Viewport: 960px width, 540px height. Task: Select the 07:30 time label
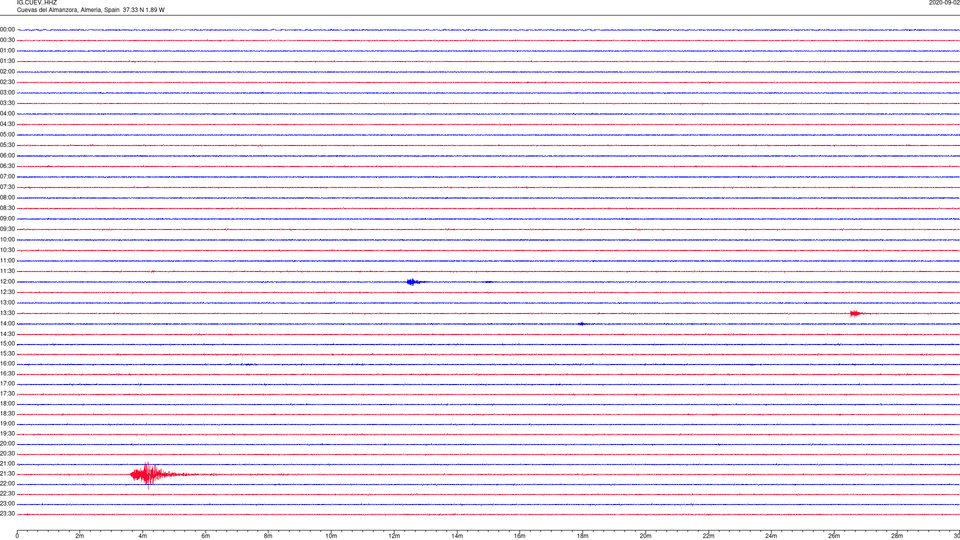tap(7, 187)
